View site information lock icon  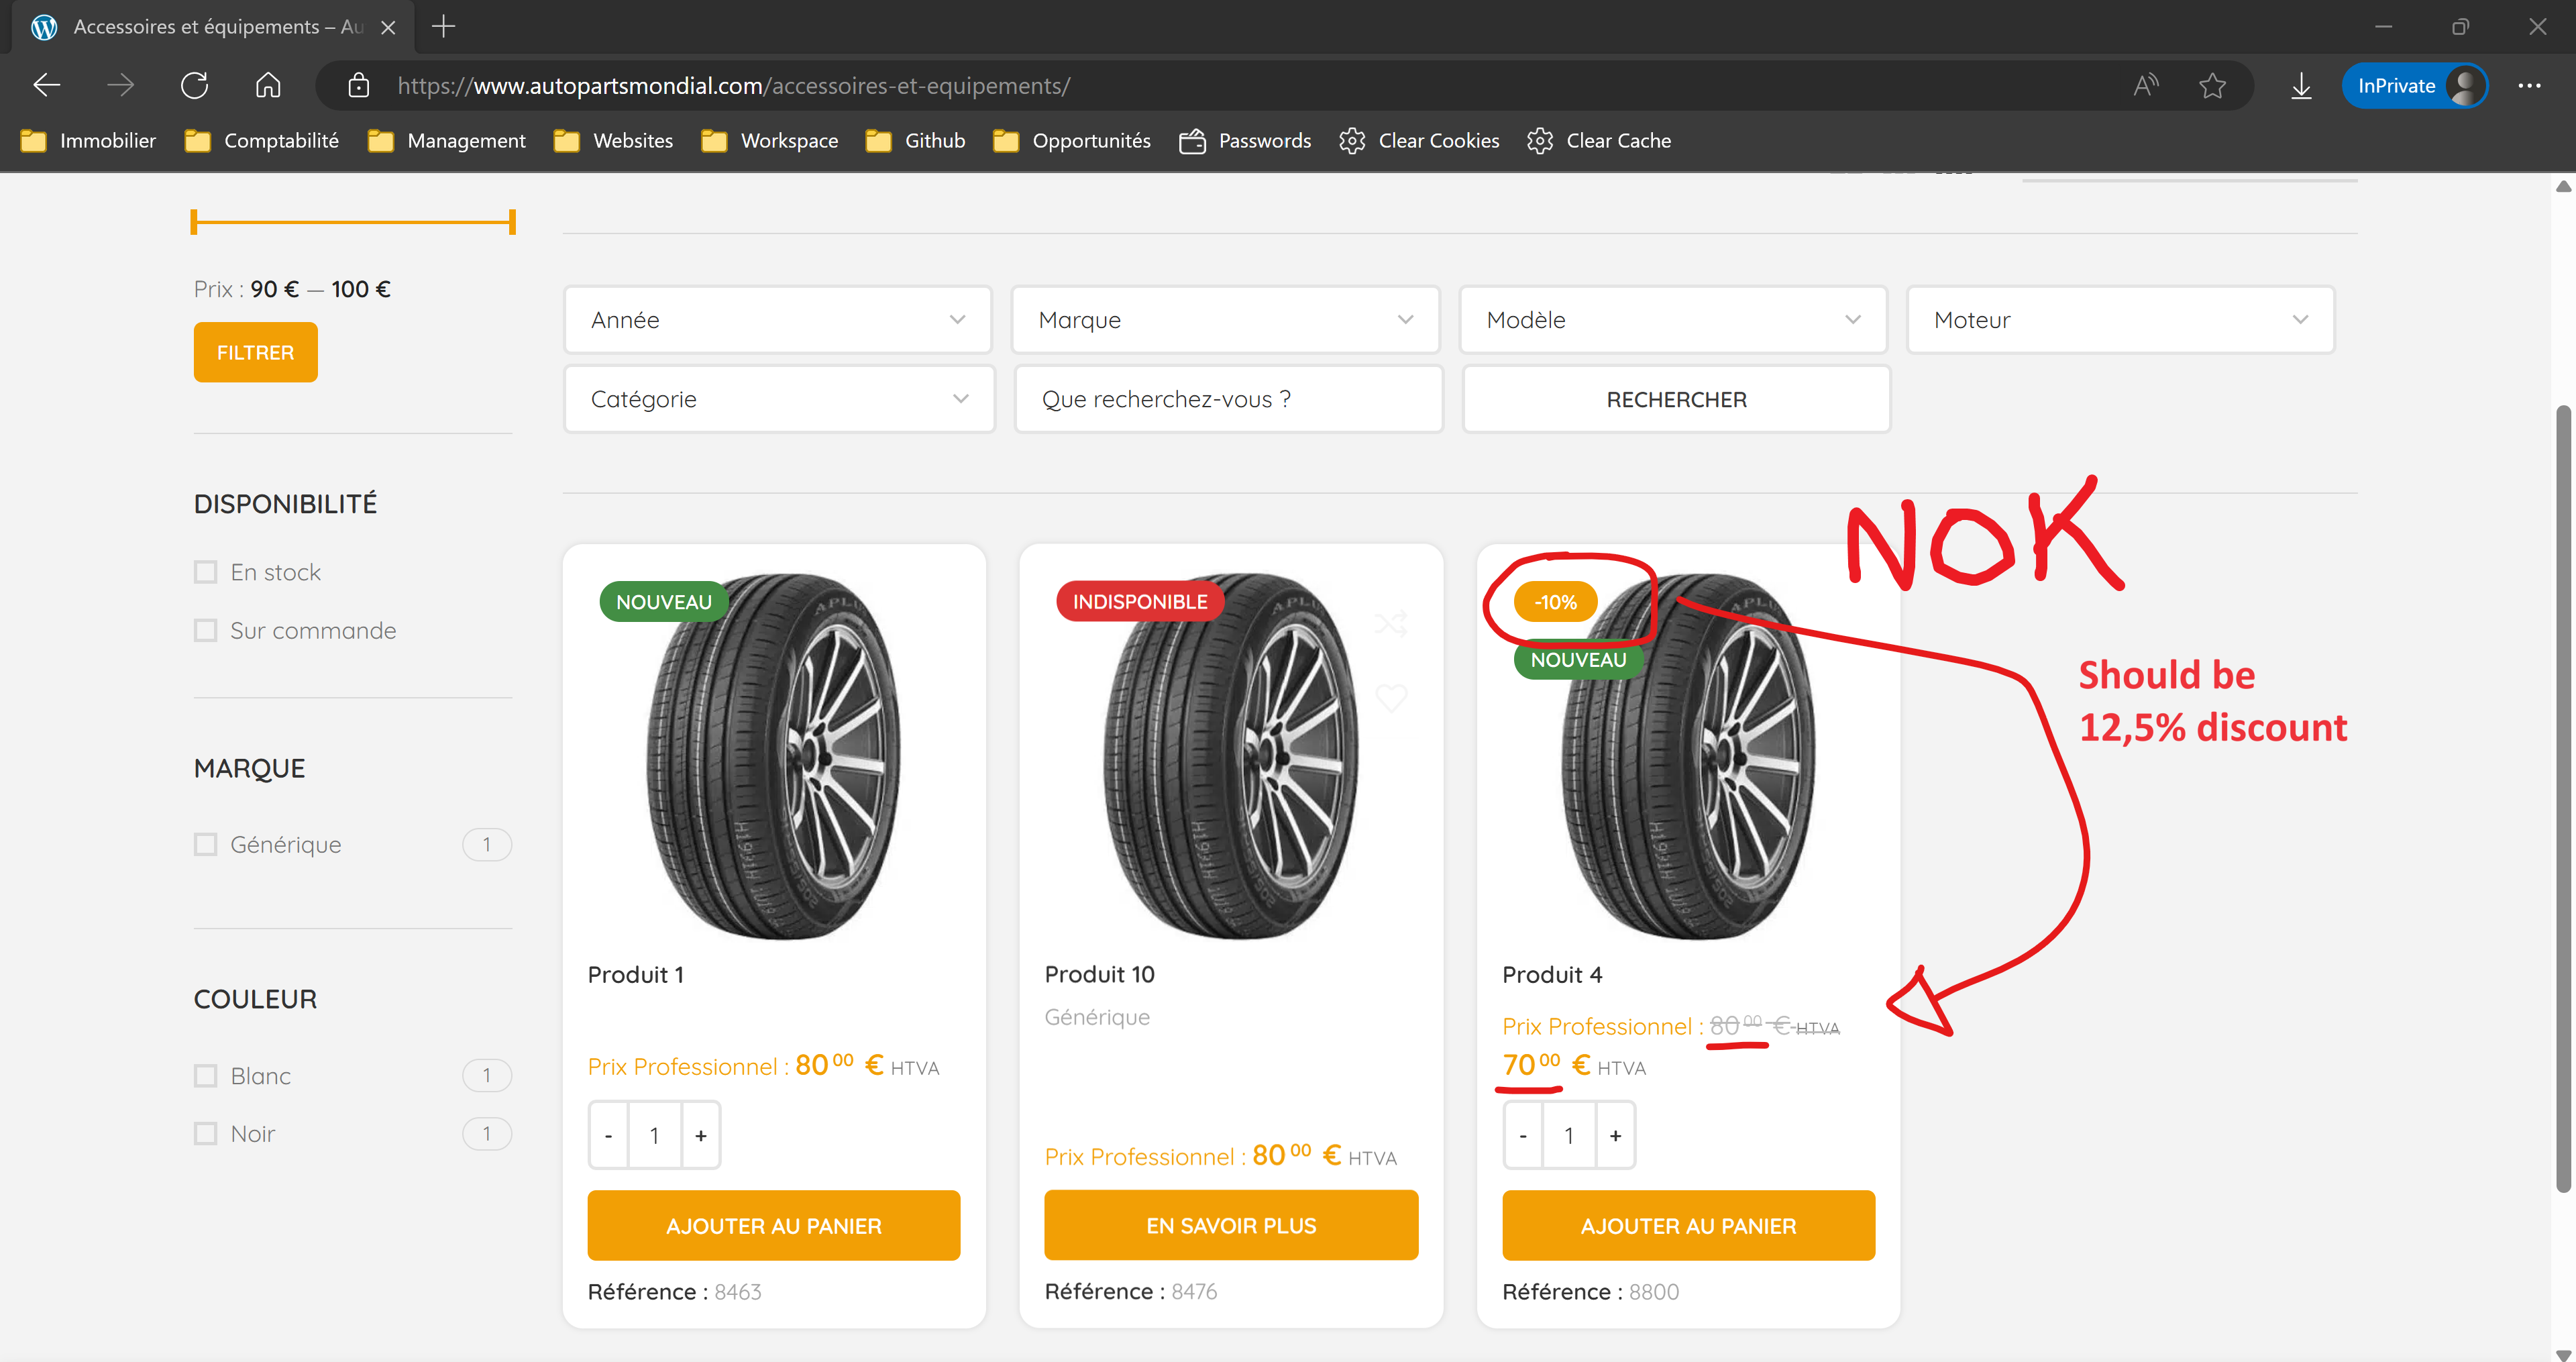click(358, 86)
